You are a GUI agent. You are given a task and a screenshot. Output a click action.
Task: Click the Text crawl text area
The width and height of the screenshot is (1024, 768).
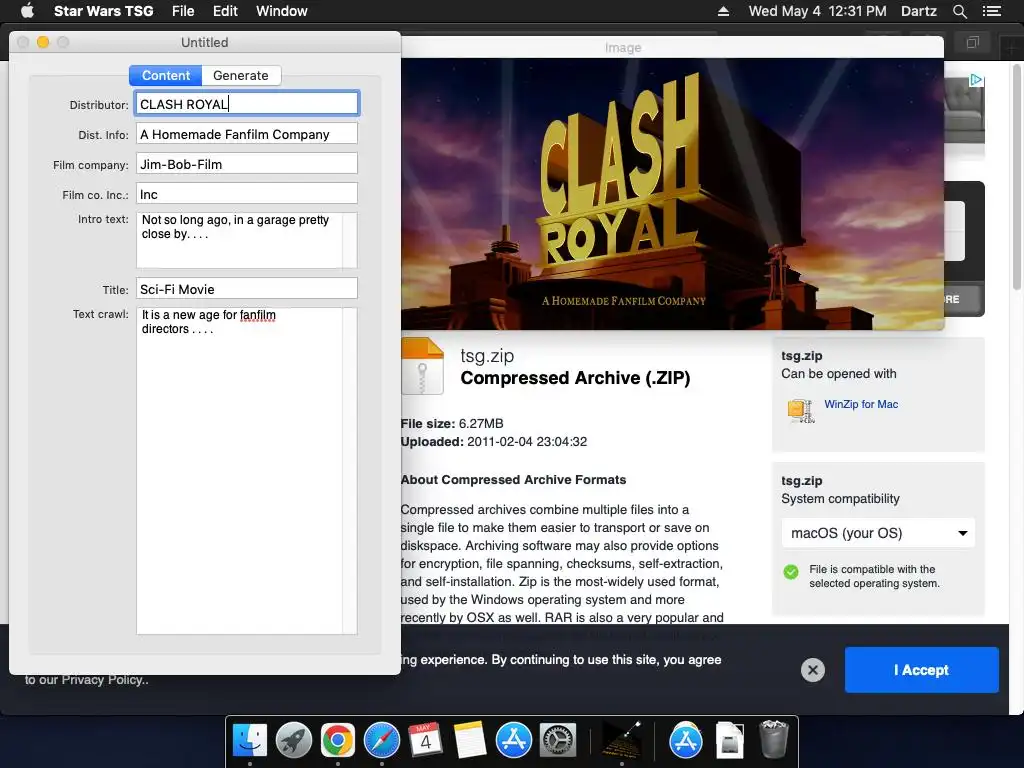point(247,471)
